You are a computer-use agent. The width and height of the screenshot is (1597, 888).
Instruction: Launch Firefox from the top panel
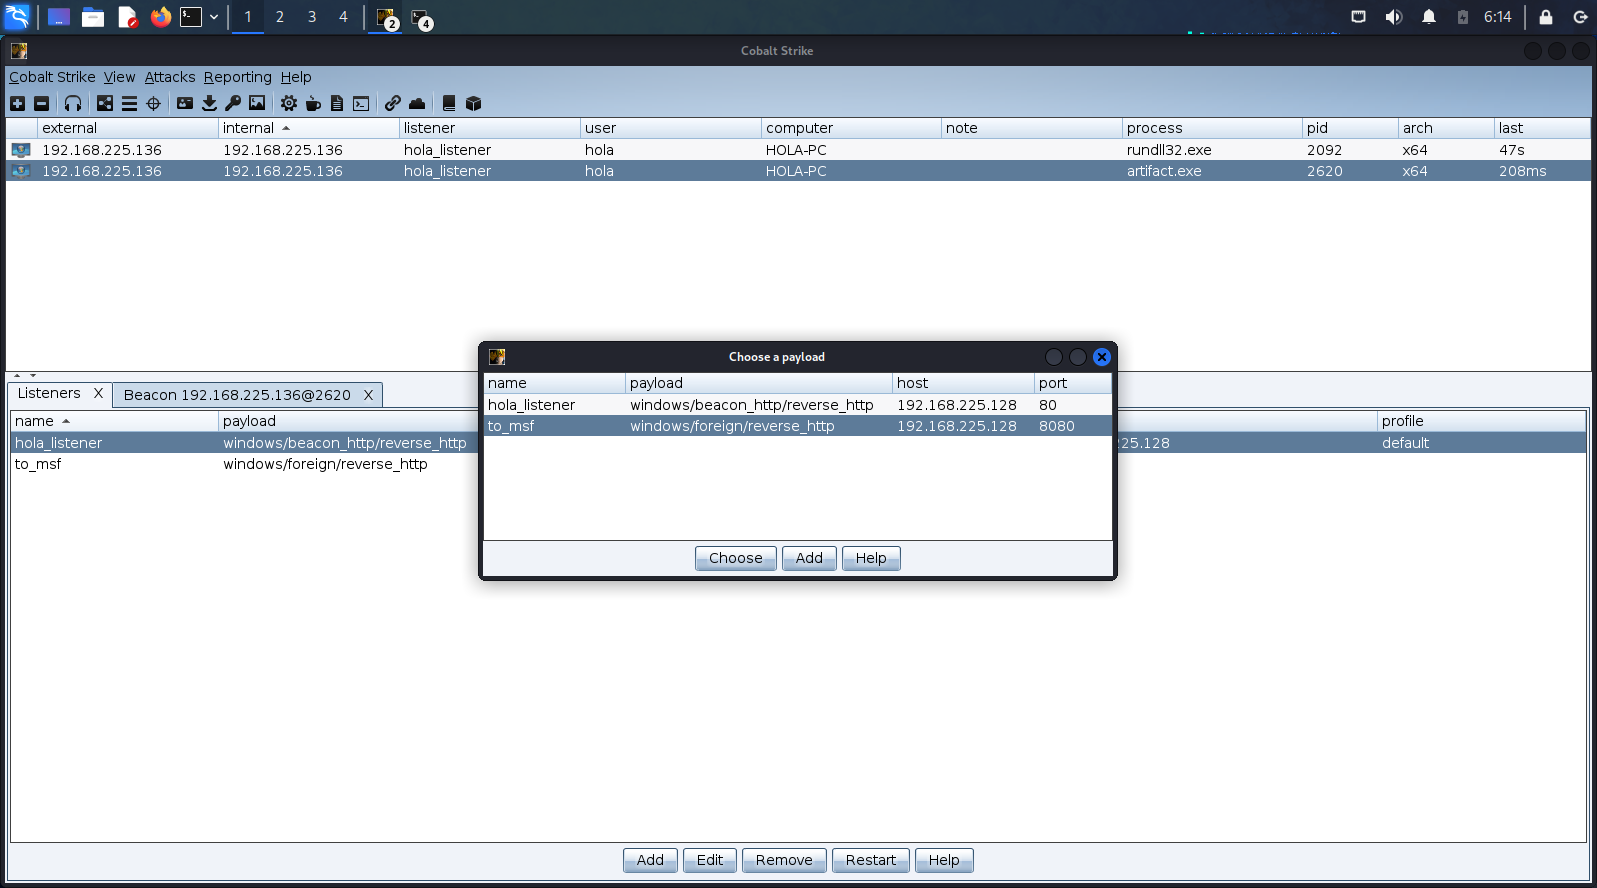161,17
